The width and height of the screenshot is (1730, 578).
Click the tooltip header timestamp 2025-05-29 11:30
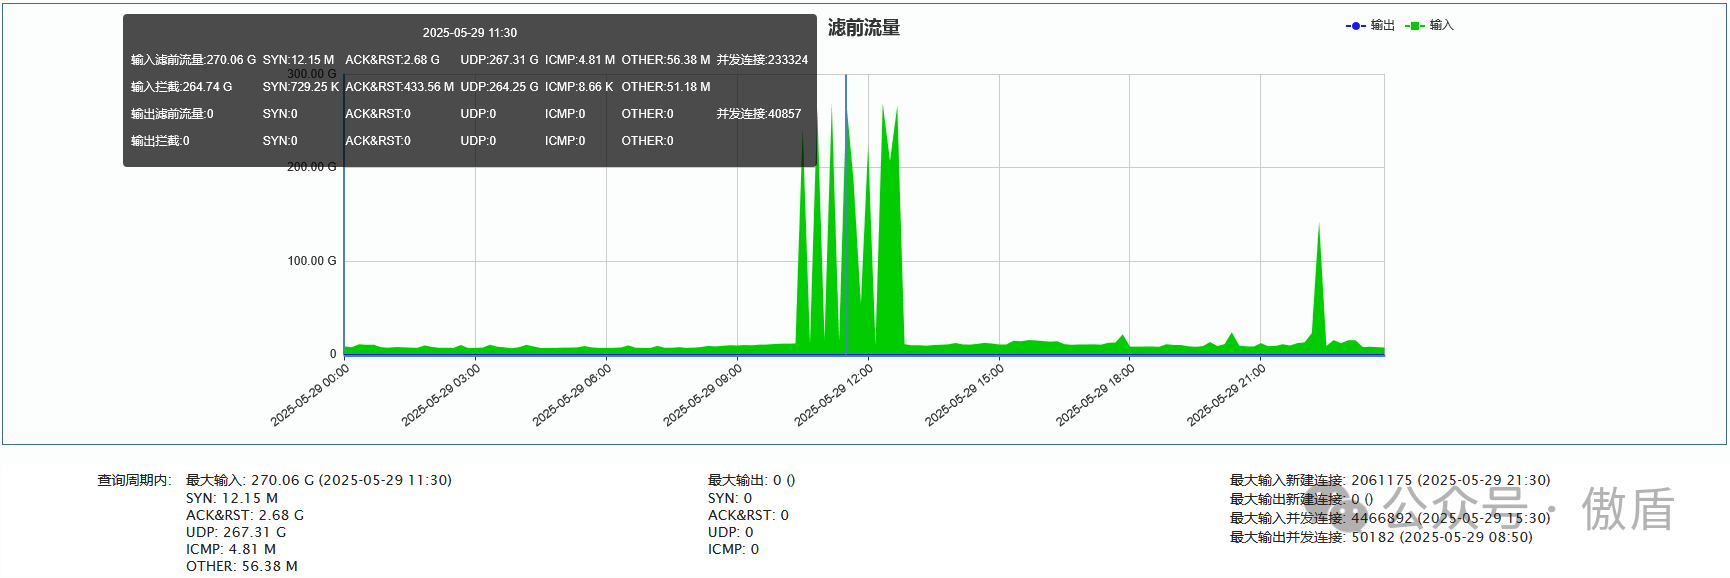pyautogui.click(x=470, y=33)
